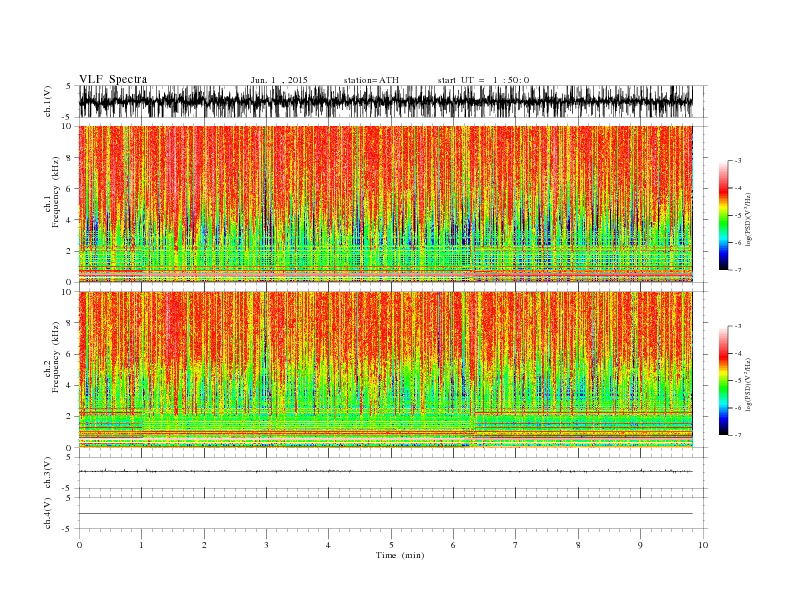Click the "VLF Spectra" title text

113,79
